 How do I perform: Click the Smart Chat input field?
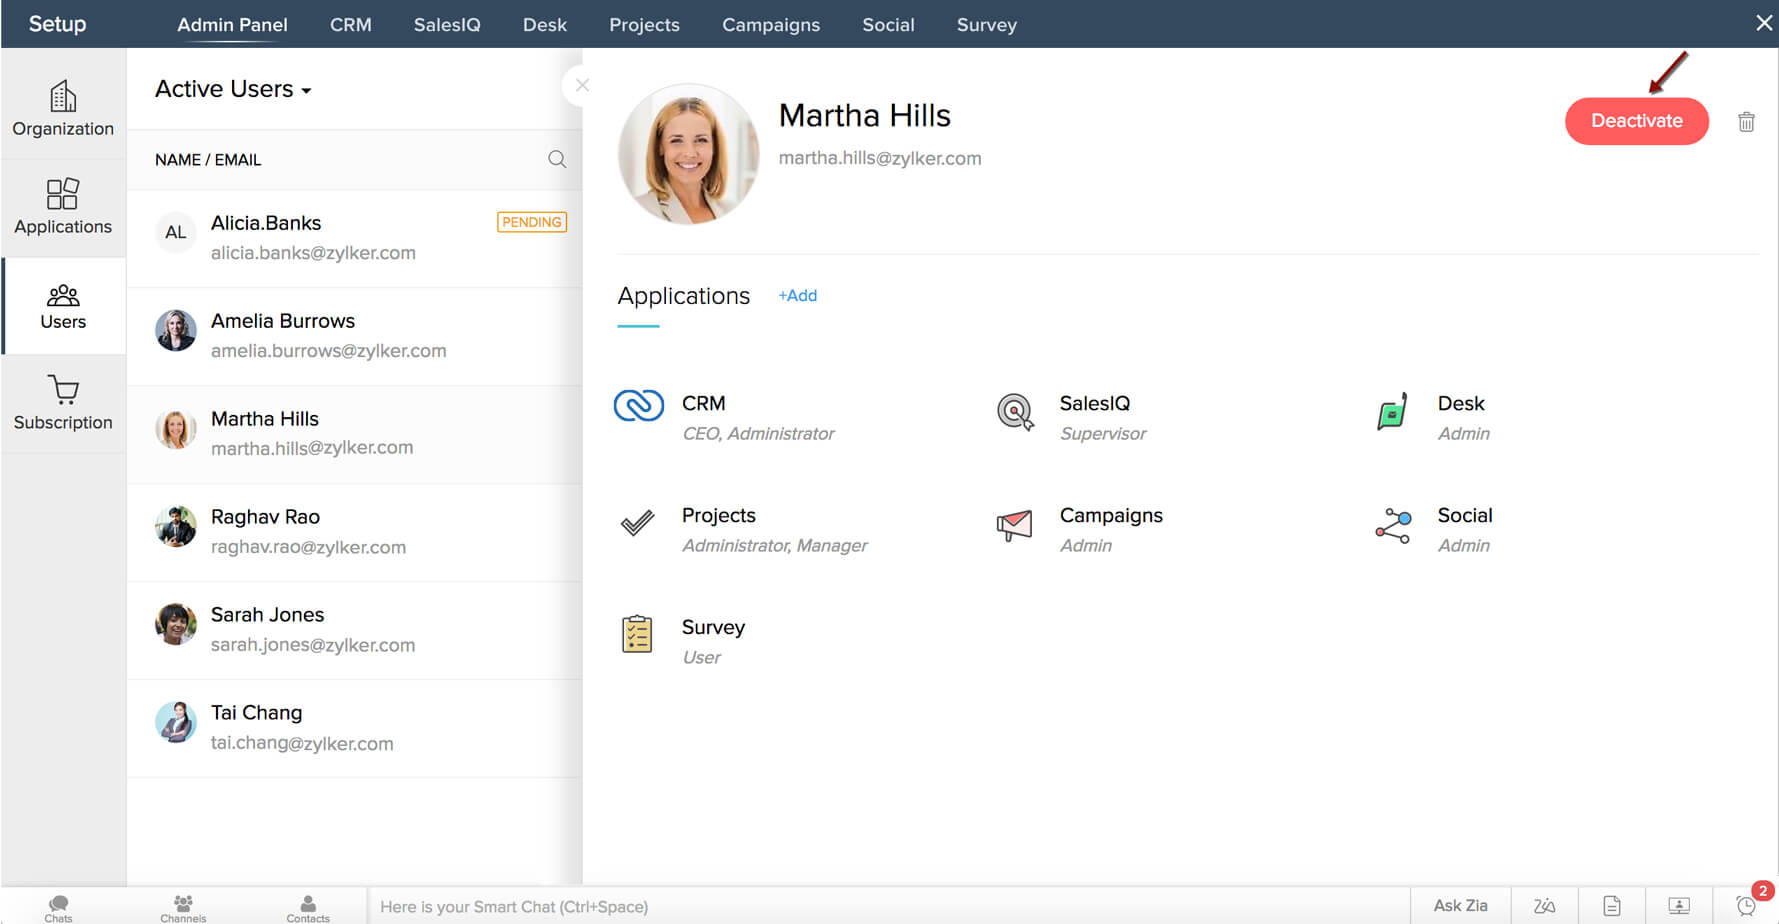click(x=889, y=906)
